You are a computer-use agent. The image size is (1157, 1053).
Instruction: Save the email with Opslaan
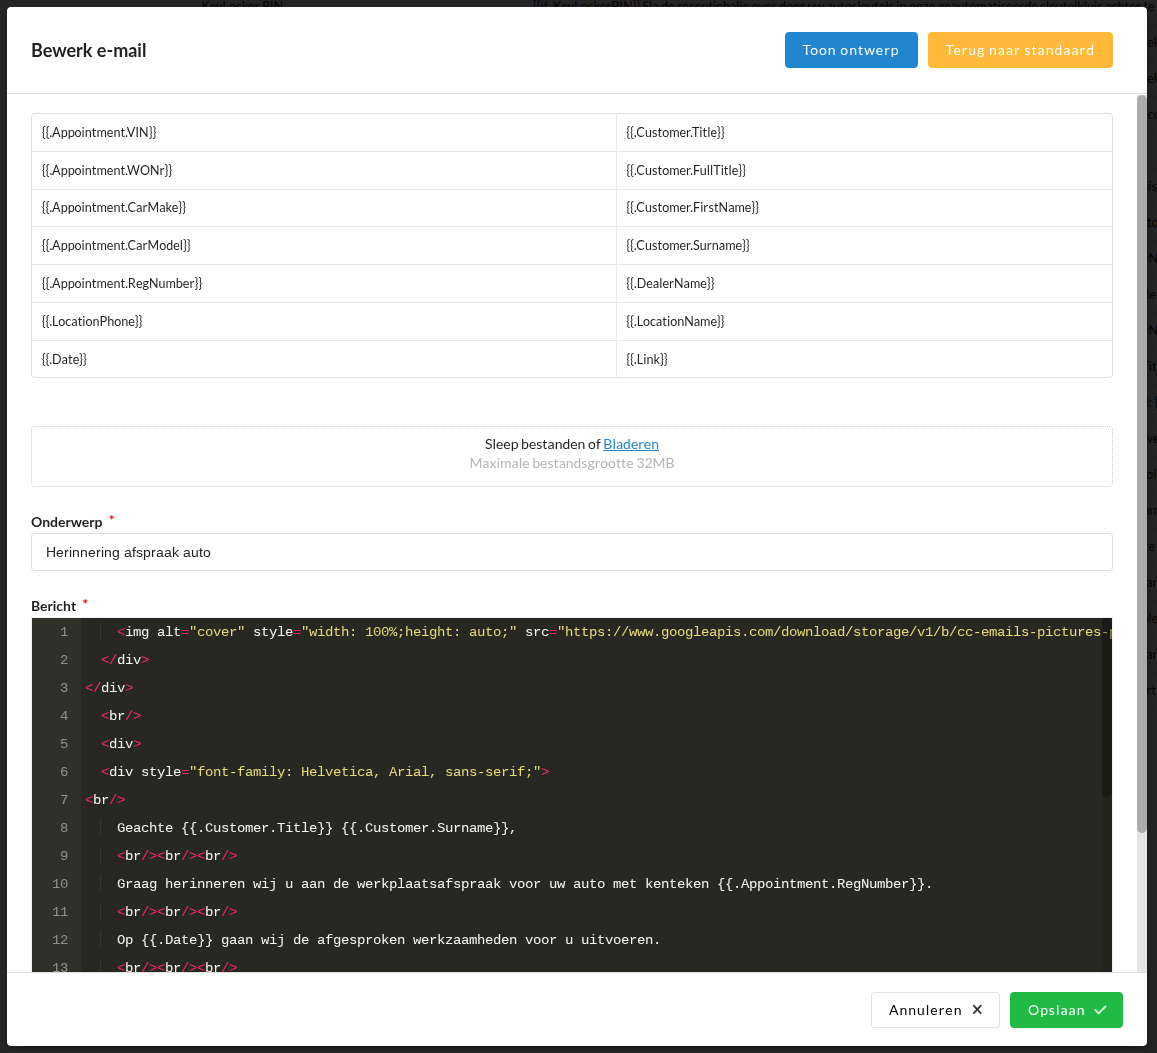pyautogui.click(x=1065, y=1010)
